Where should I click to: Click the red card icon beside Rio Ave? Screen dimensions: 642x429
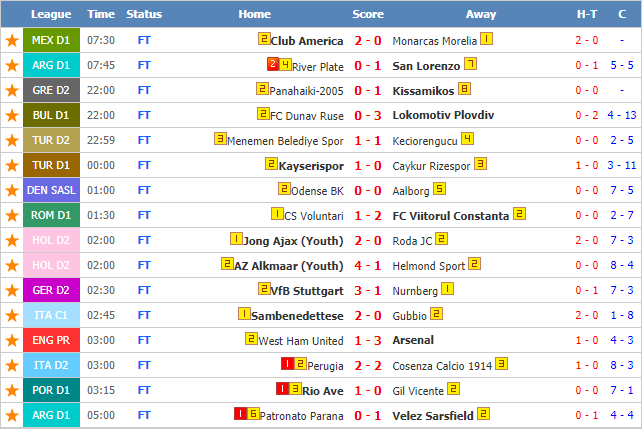pos(283,388)
